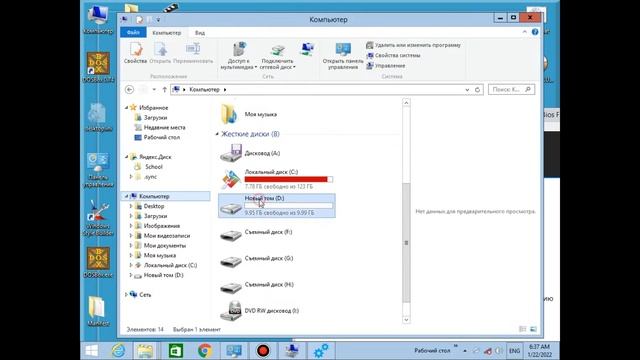Viewport: 640px width, 360px height.
Task: Select the Новый том (D:) drive icon
Action: [x=231, y=208]
